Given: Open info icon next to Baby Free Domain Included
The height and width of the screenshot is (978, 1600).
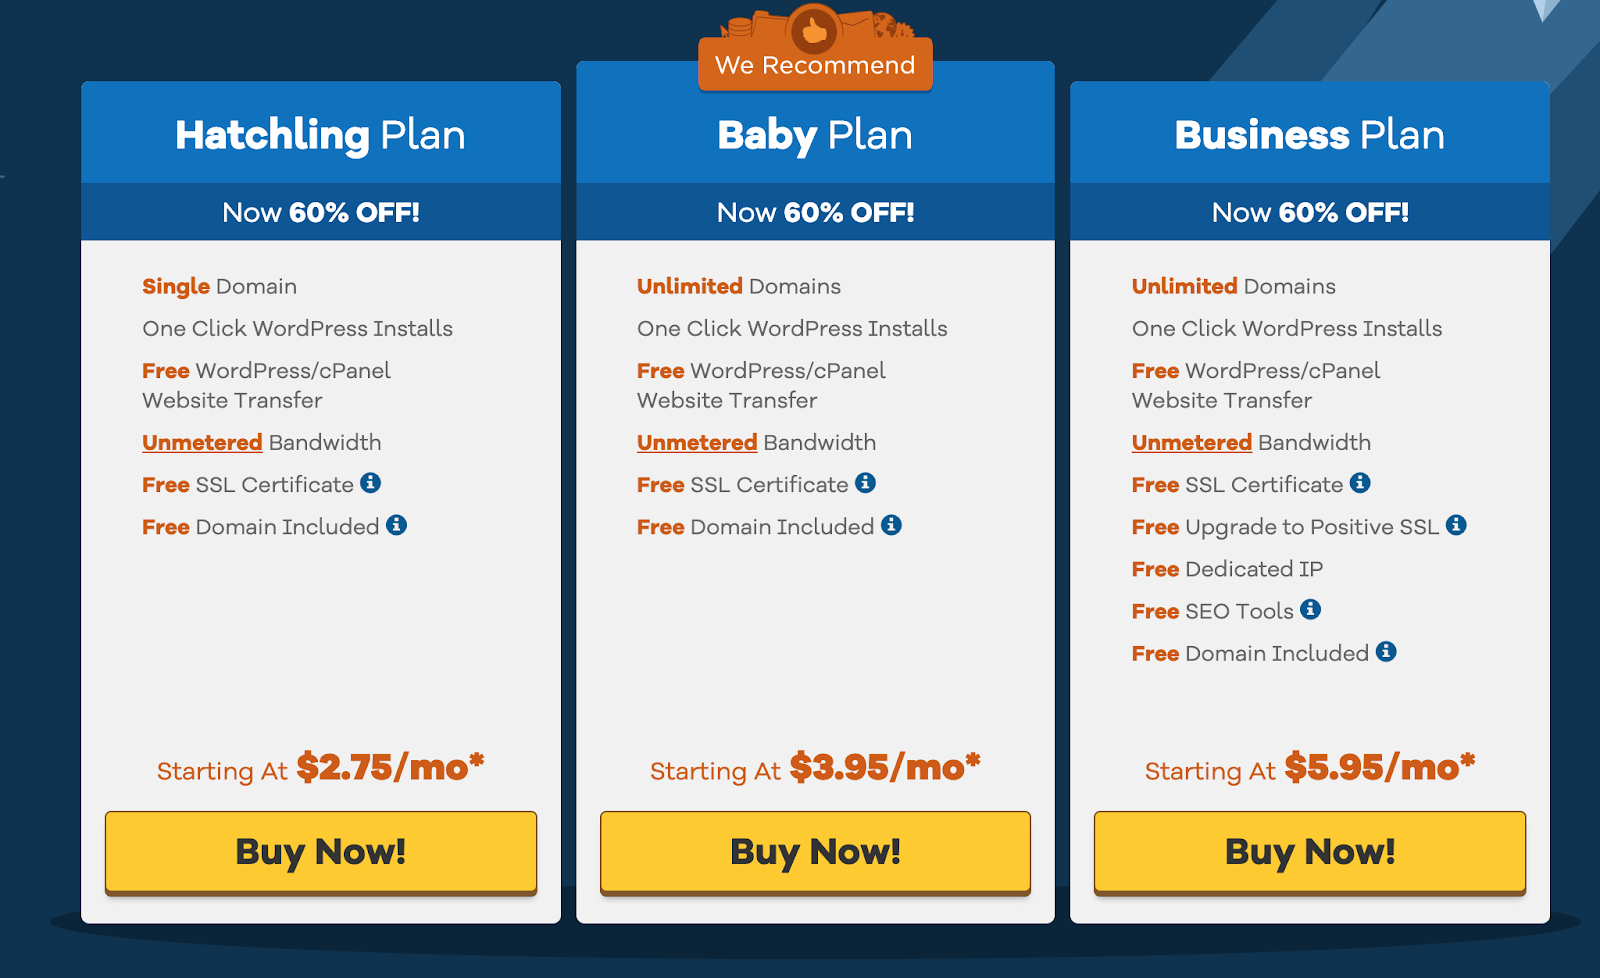Looking at the screenshot, I should tap(892, 525).
